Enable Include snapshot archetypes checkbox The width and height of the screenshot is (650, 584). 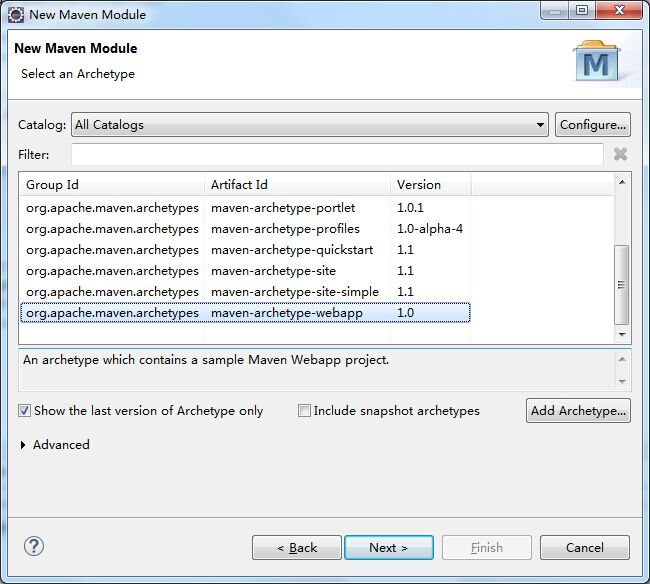(304, 411)
